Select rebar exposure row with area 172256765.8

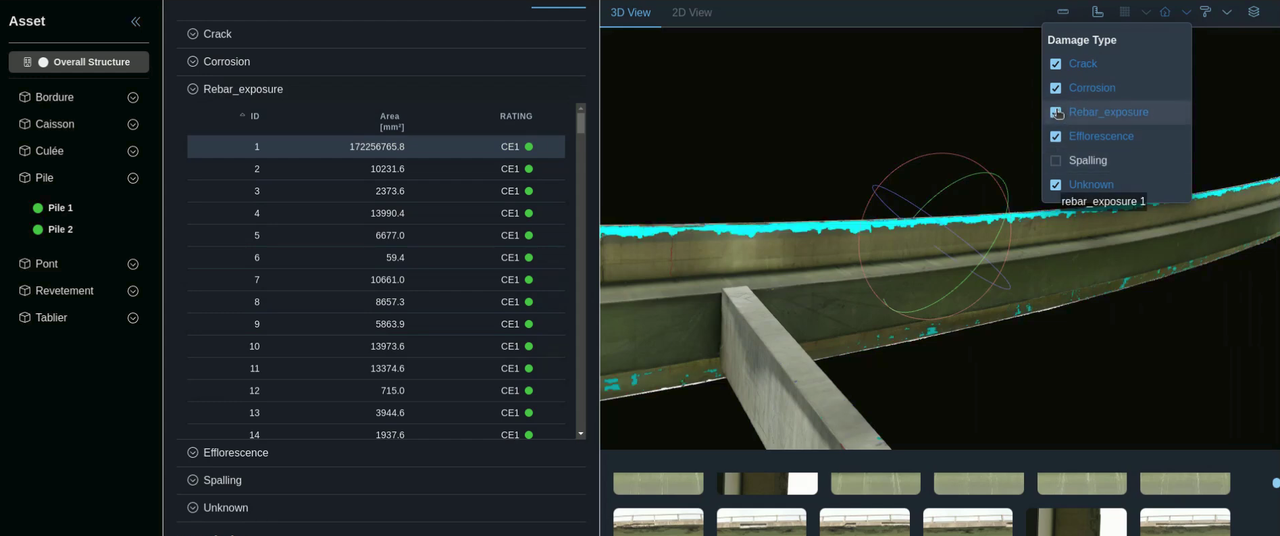pos(376,147)
